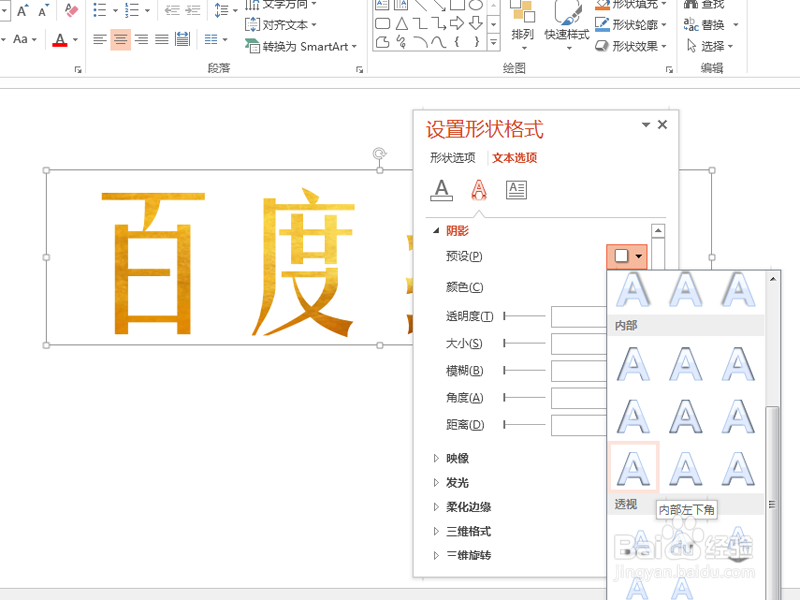The image size is (800, 600).
Task: Open the 选择 select menu
Action: [709, 46]
